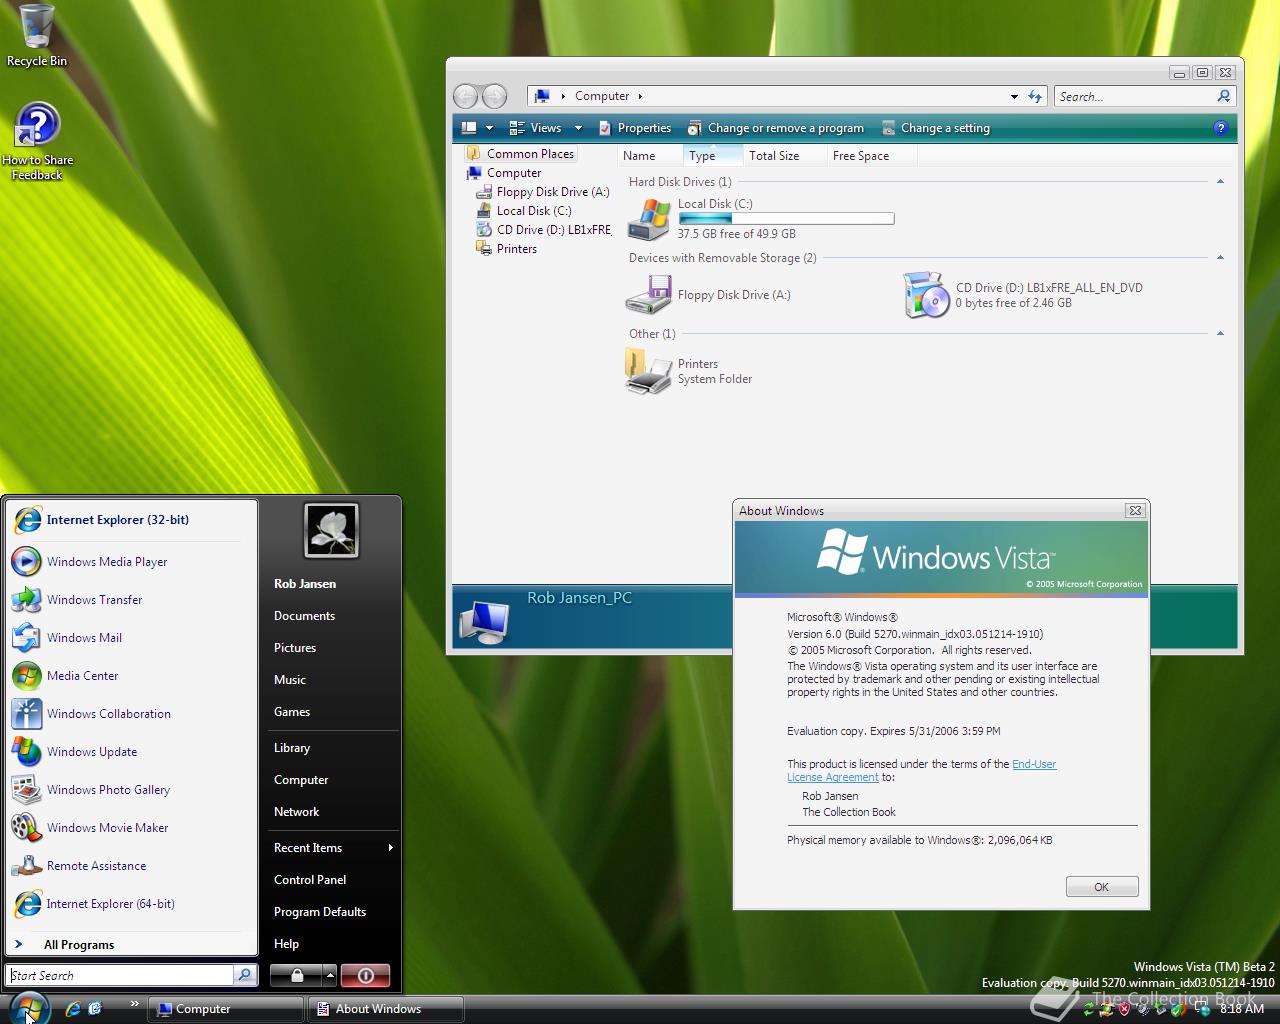1280x1024 pixels.
Task: Click the Start orb button
Action: [x=28, y=1008]
